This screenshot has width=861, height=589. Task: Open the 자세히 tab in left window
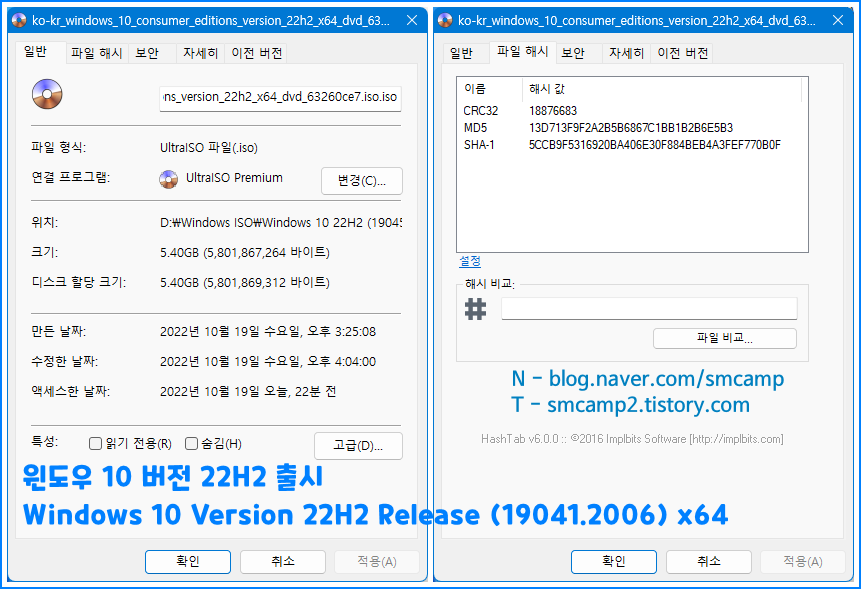[200, 53]
